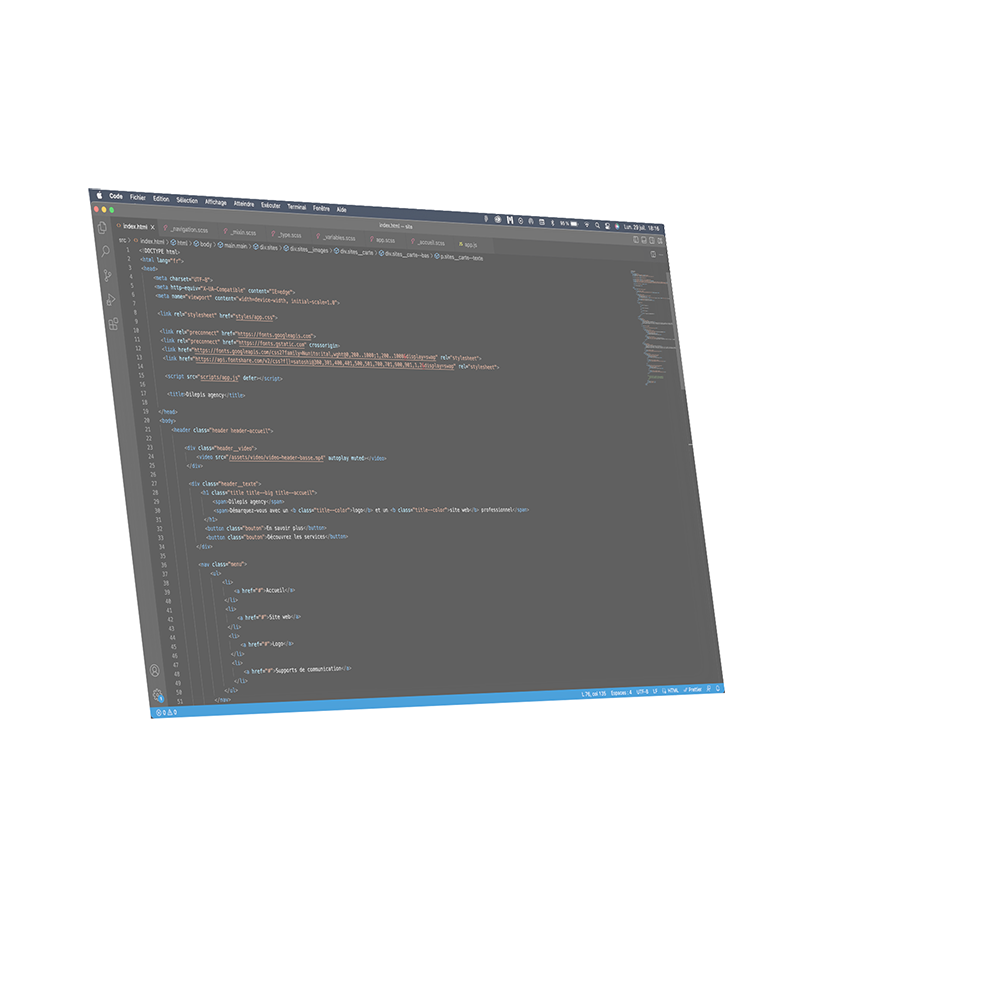Toggle the layout panel icon in the title bar
The image size is (1000, 1000).
coord(645,240)
